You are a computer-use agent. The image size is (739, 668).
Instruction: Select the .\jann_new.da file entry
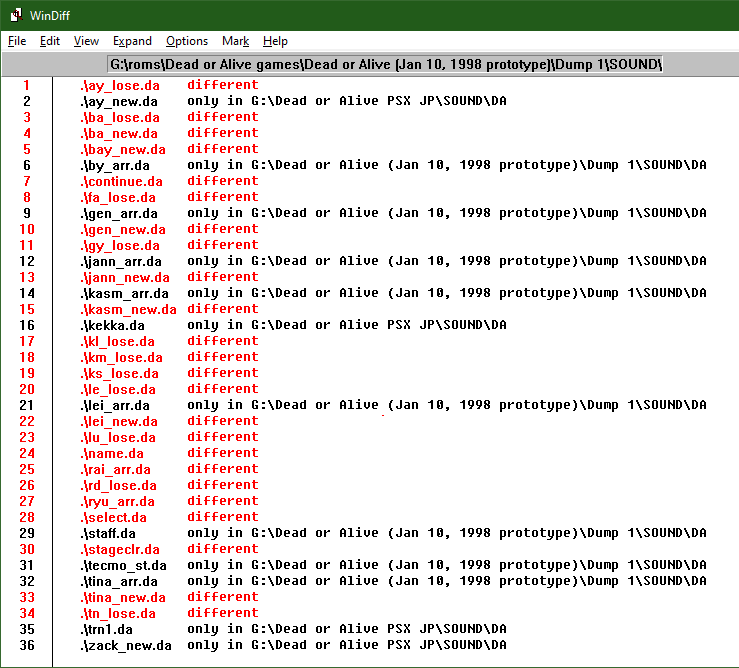pos(125,278)
